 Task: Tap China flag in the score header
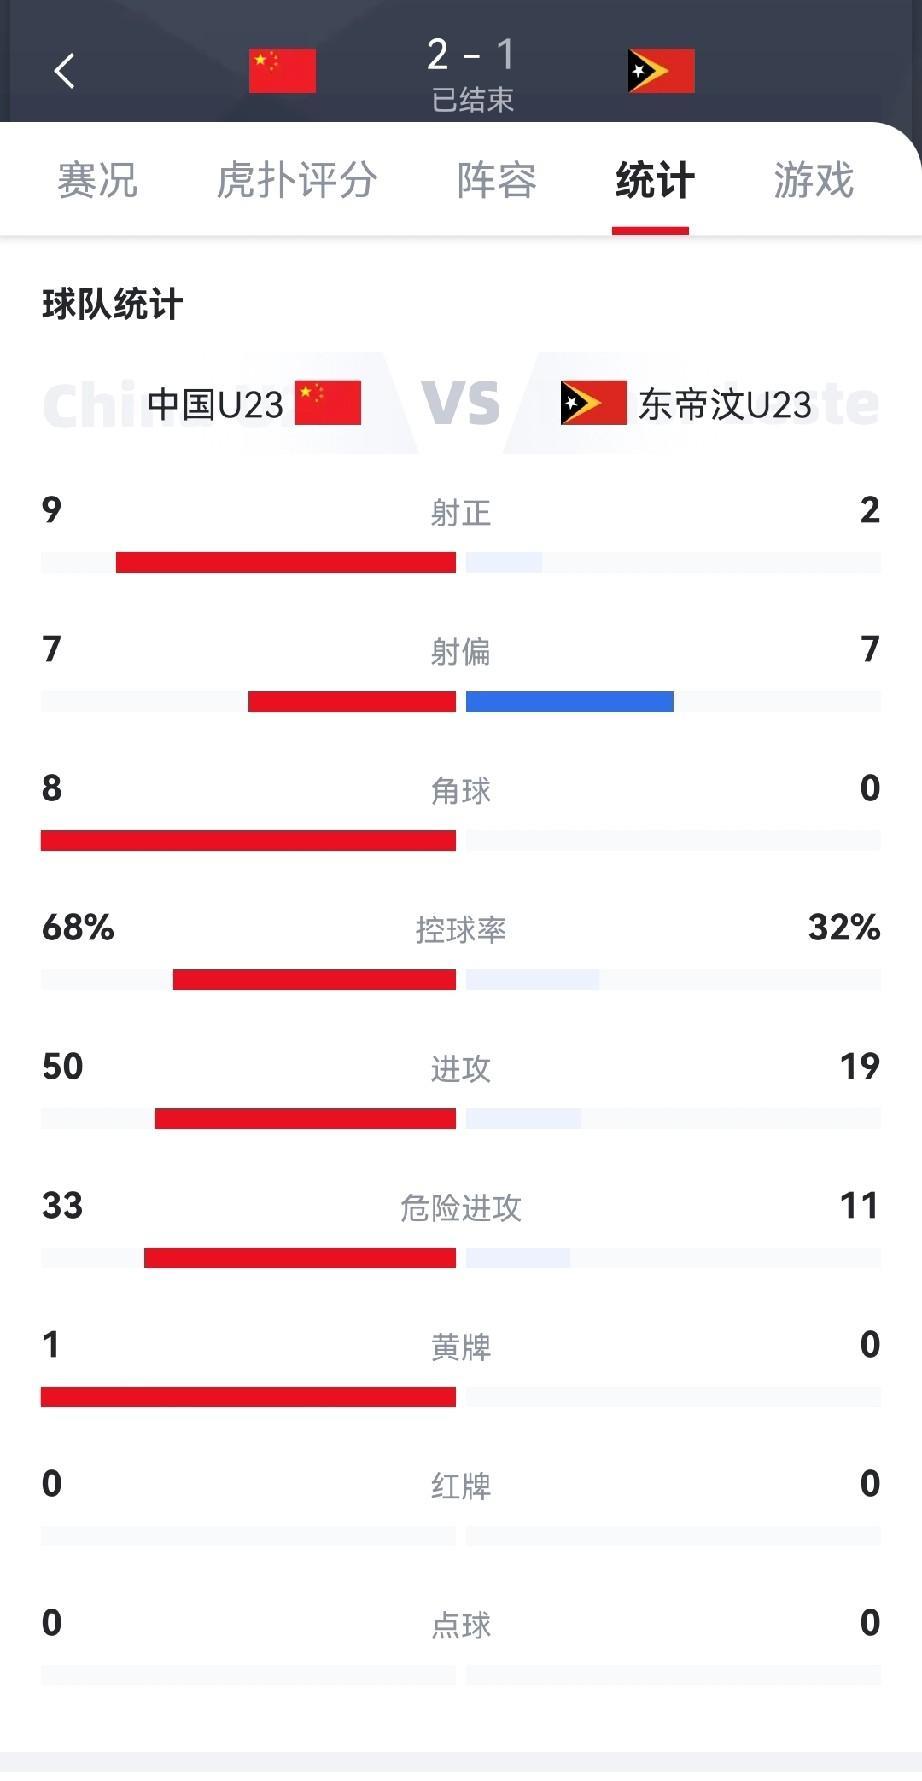[x=282, y=71]
